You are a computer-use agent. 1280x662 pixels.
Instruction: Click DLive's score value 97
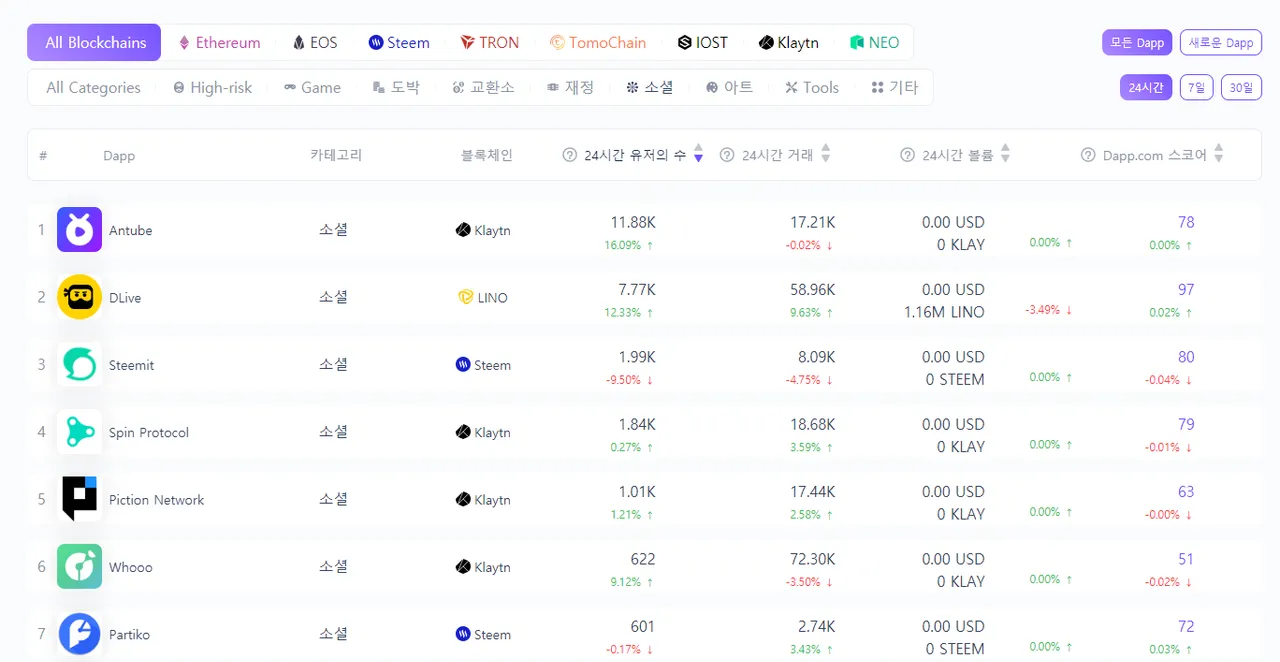(x=1186, y=289)
